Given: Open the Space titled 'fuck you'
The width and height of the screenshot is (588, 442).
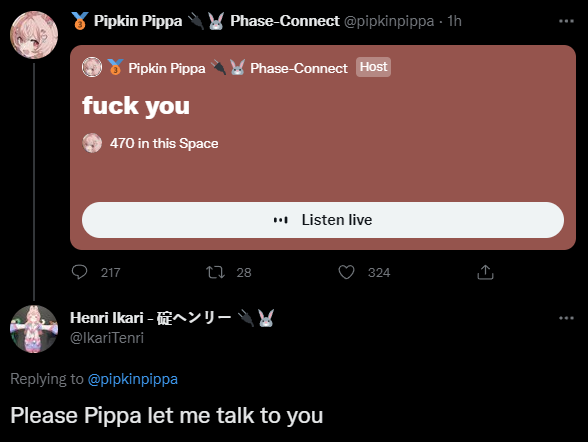Looking at the screenshot, I should coord(136,106).
